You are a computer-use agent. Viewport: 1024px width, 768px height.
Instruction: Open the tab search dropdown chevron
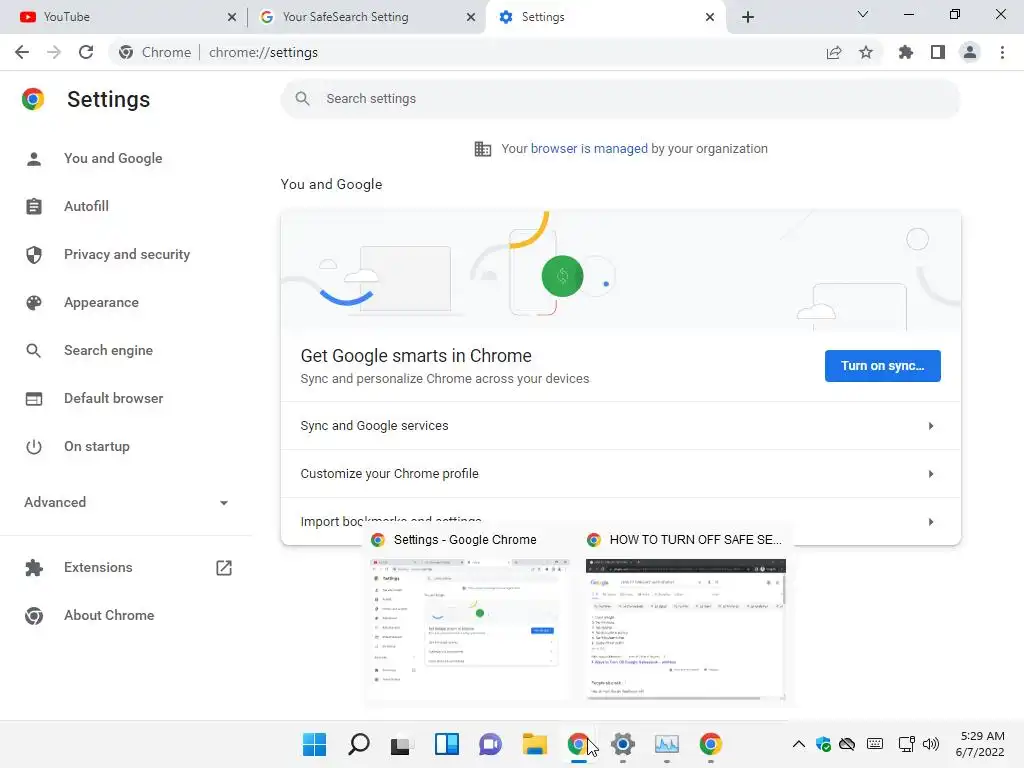(863, 14)
